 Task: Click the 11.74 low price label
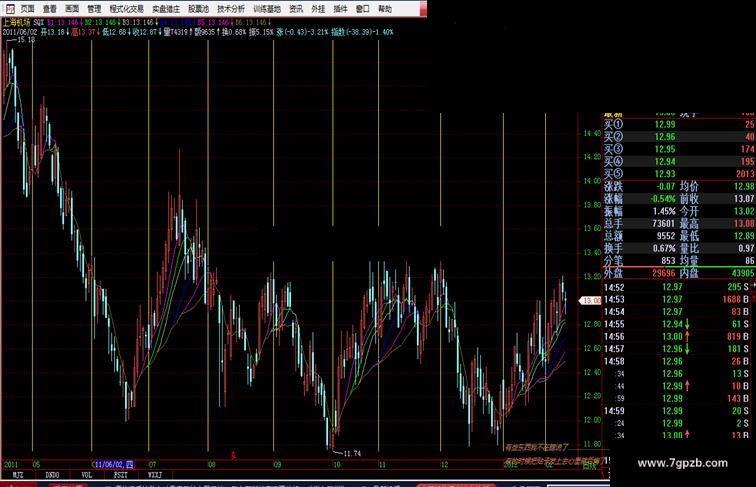(x=352, y=453)
